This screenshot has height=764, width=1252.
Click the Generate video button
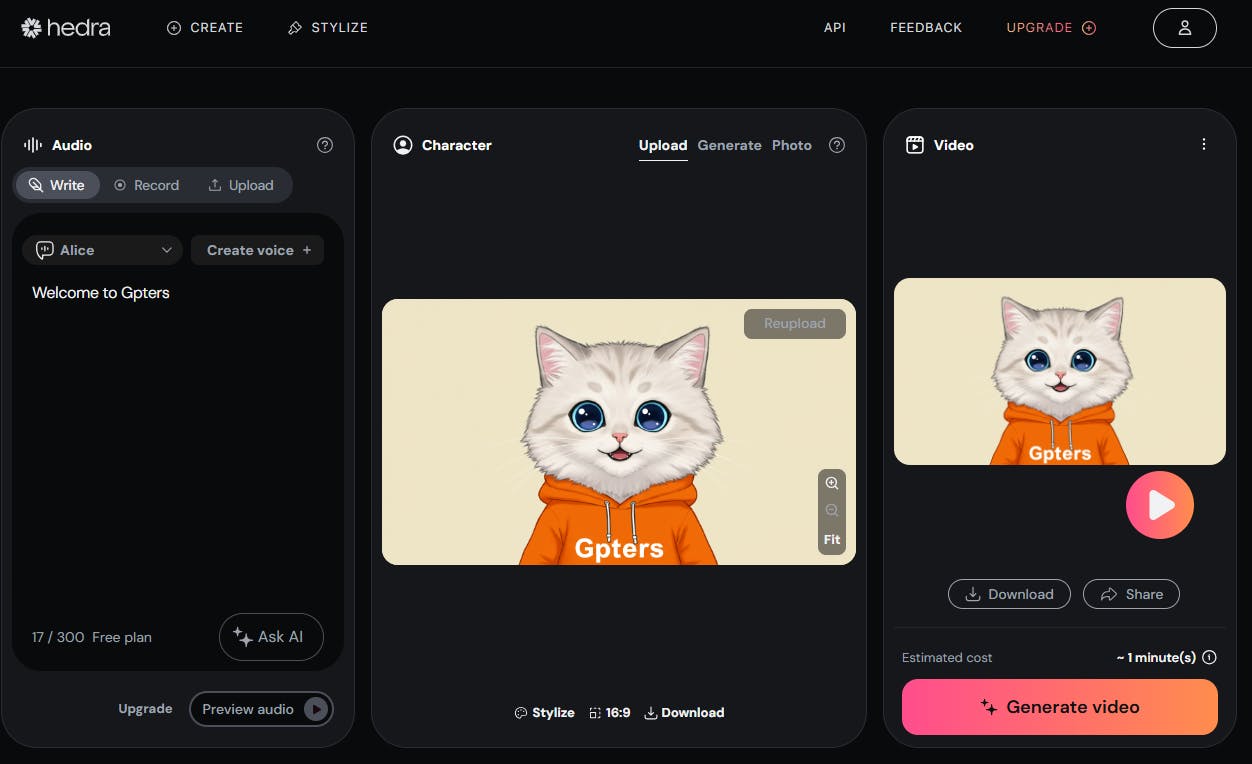(x=1060, y=707)
